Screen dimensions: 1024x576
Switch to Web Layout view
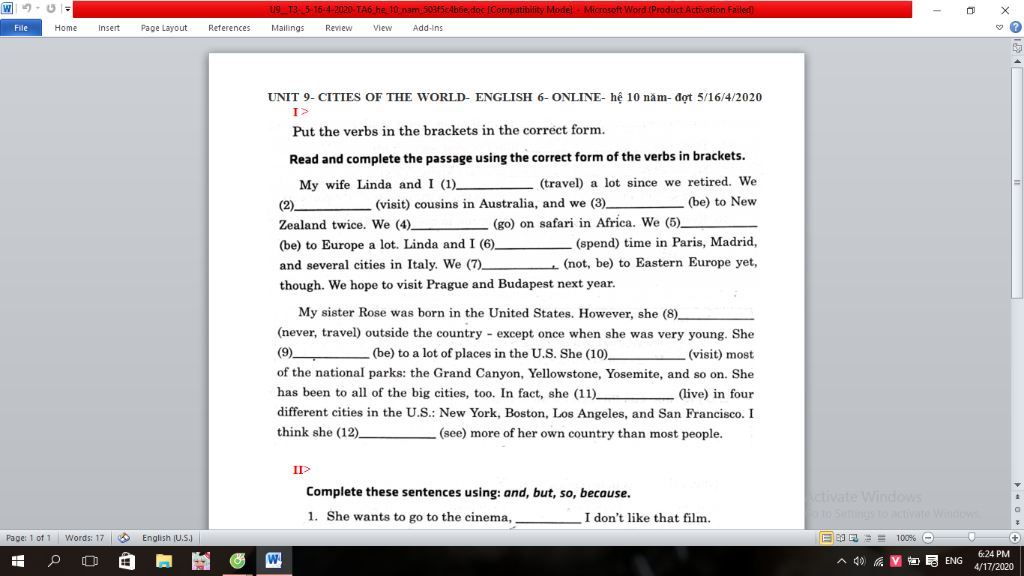[854, 538]
